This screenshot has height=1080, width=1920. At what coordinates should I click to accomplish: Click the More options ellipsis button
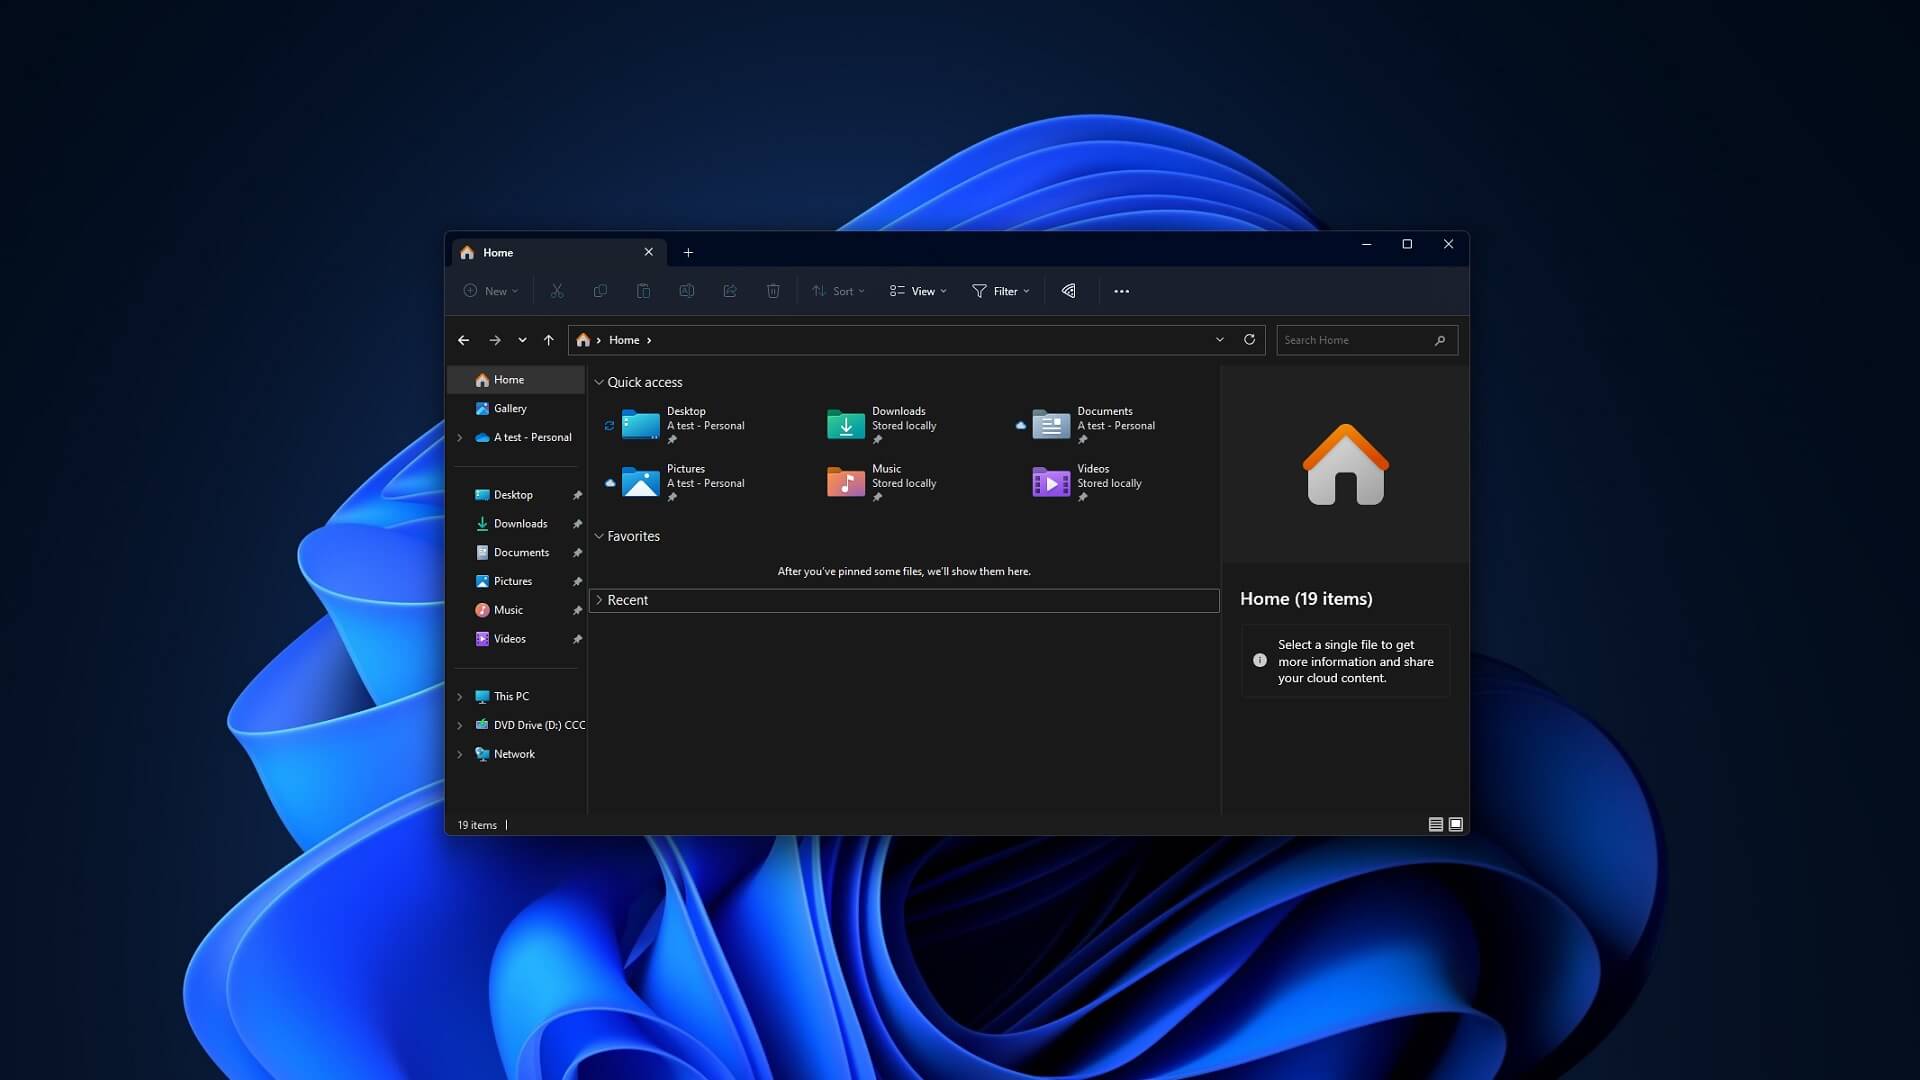[x=1121, y=290]
